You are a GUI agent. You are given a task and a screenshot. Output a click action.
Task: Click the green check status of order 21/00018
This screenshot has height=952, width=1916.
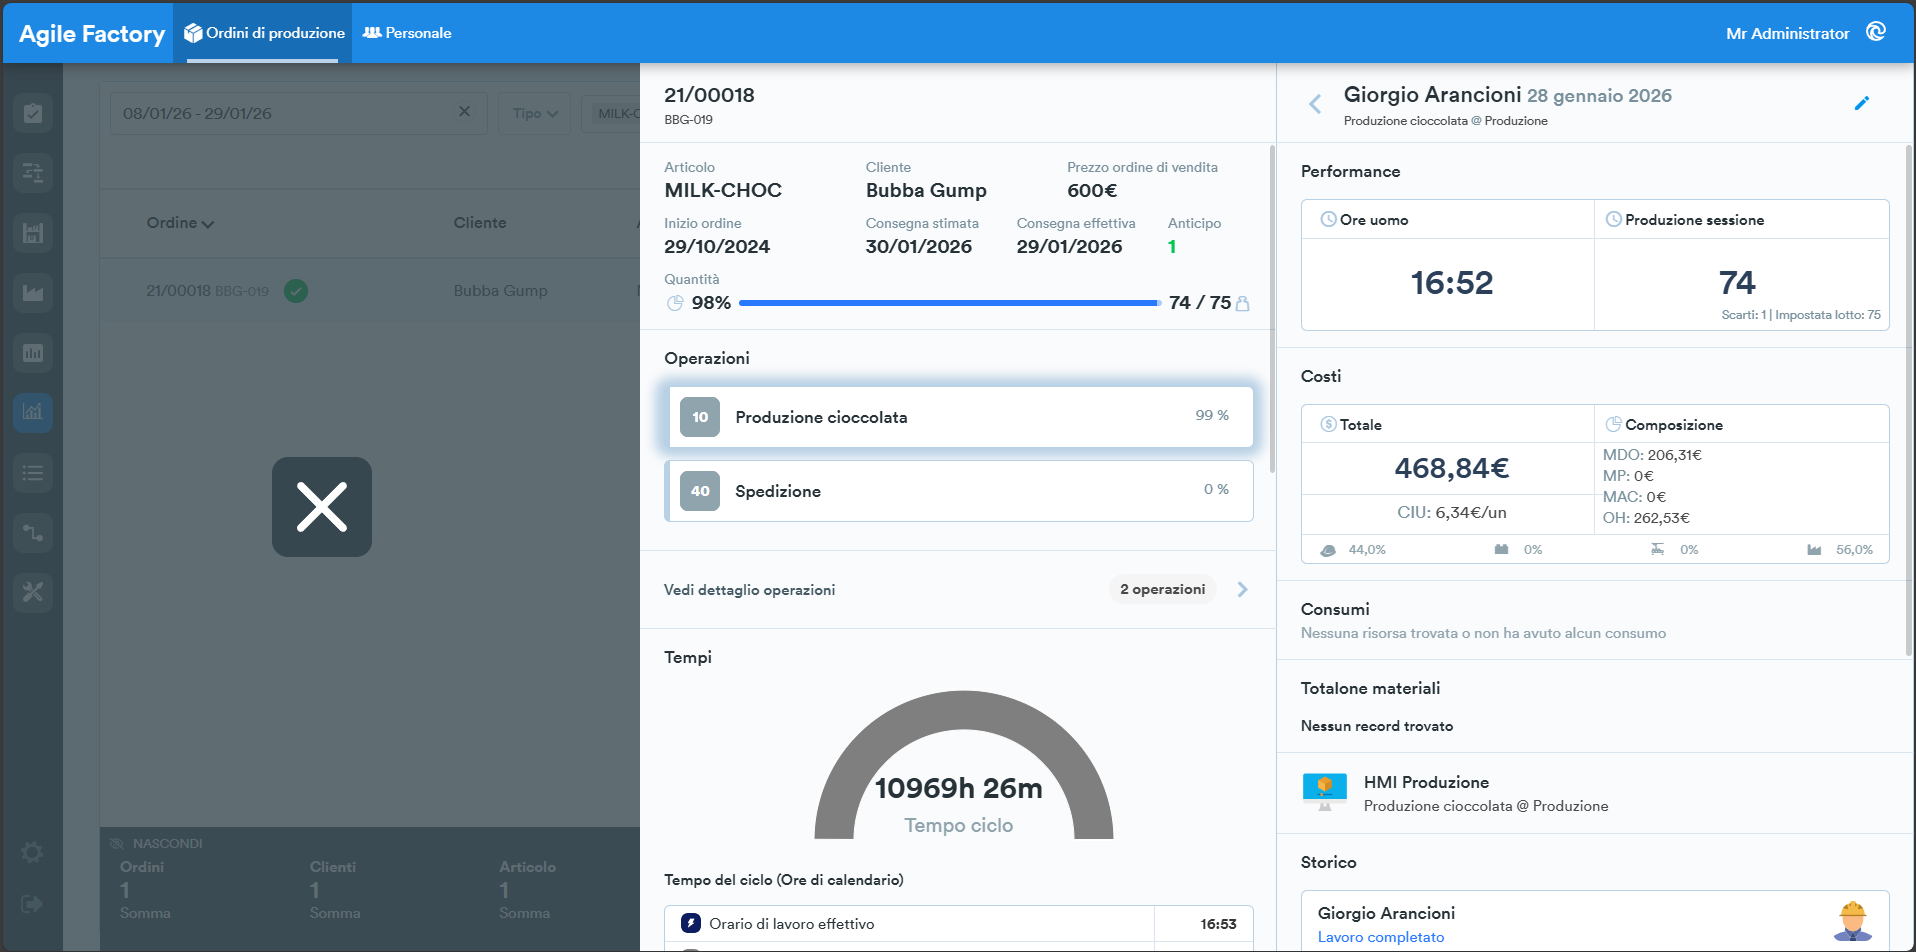(296, 291)
